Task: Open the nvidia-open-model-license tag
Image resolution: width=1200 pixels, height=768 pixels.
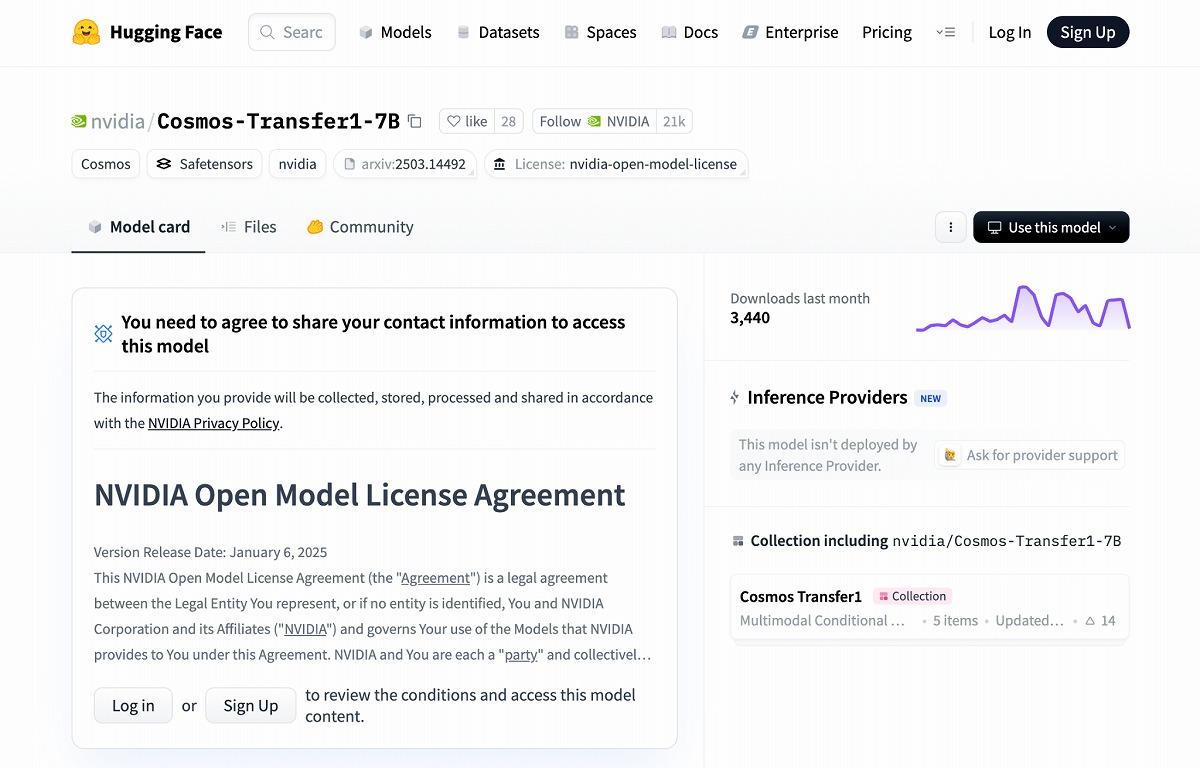Action: 616,164
